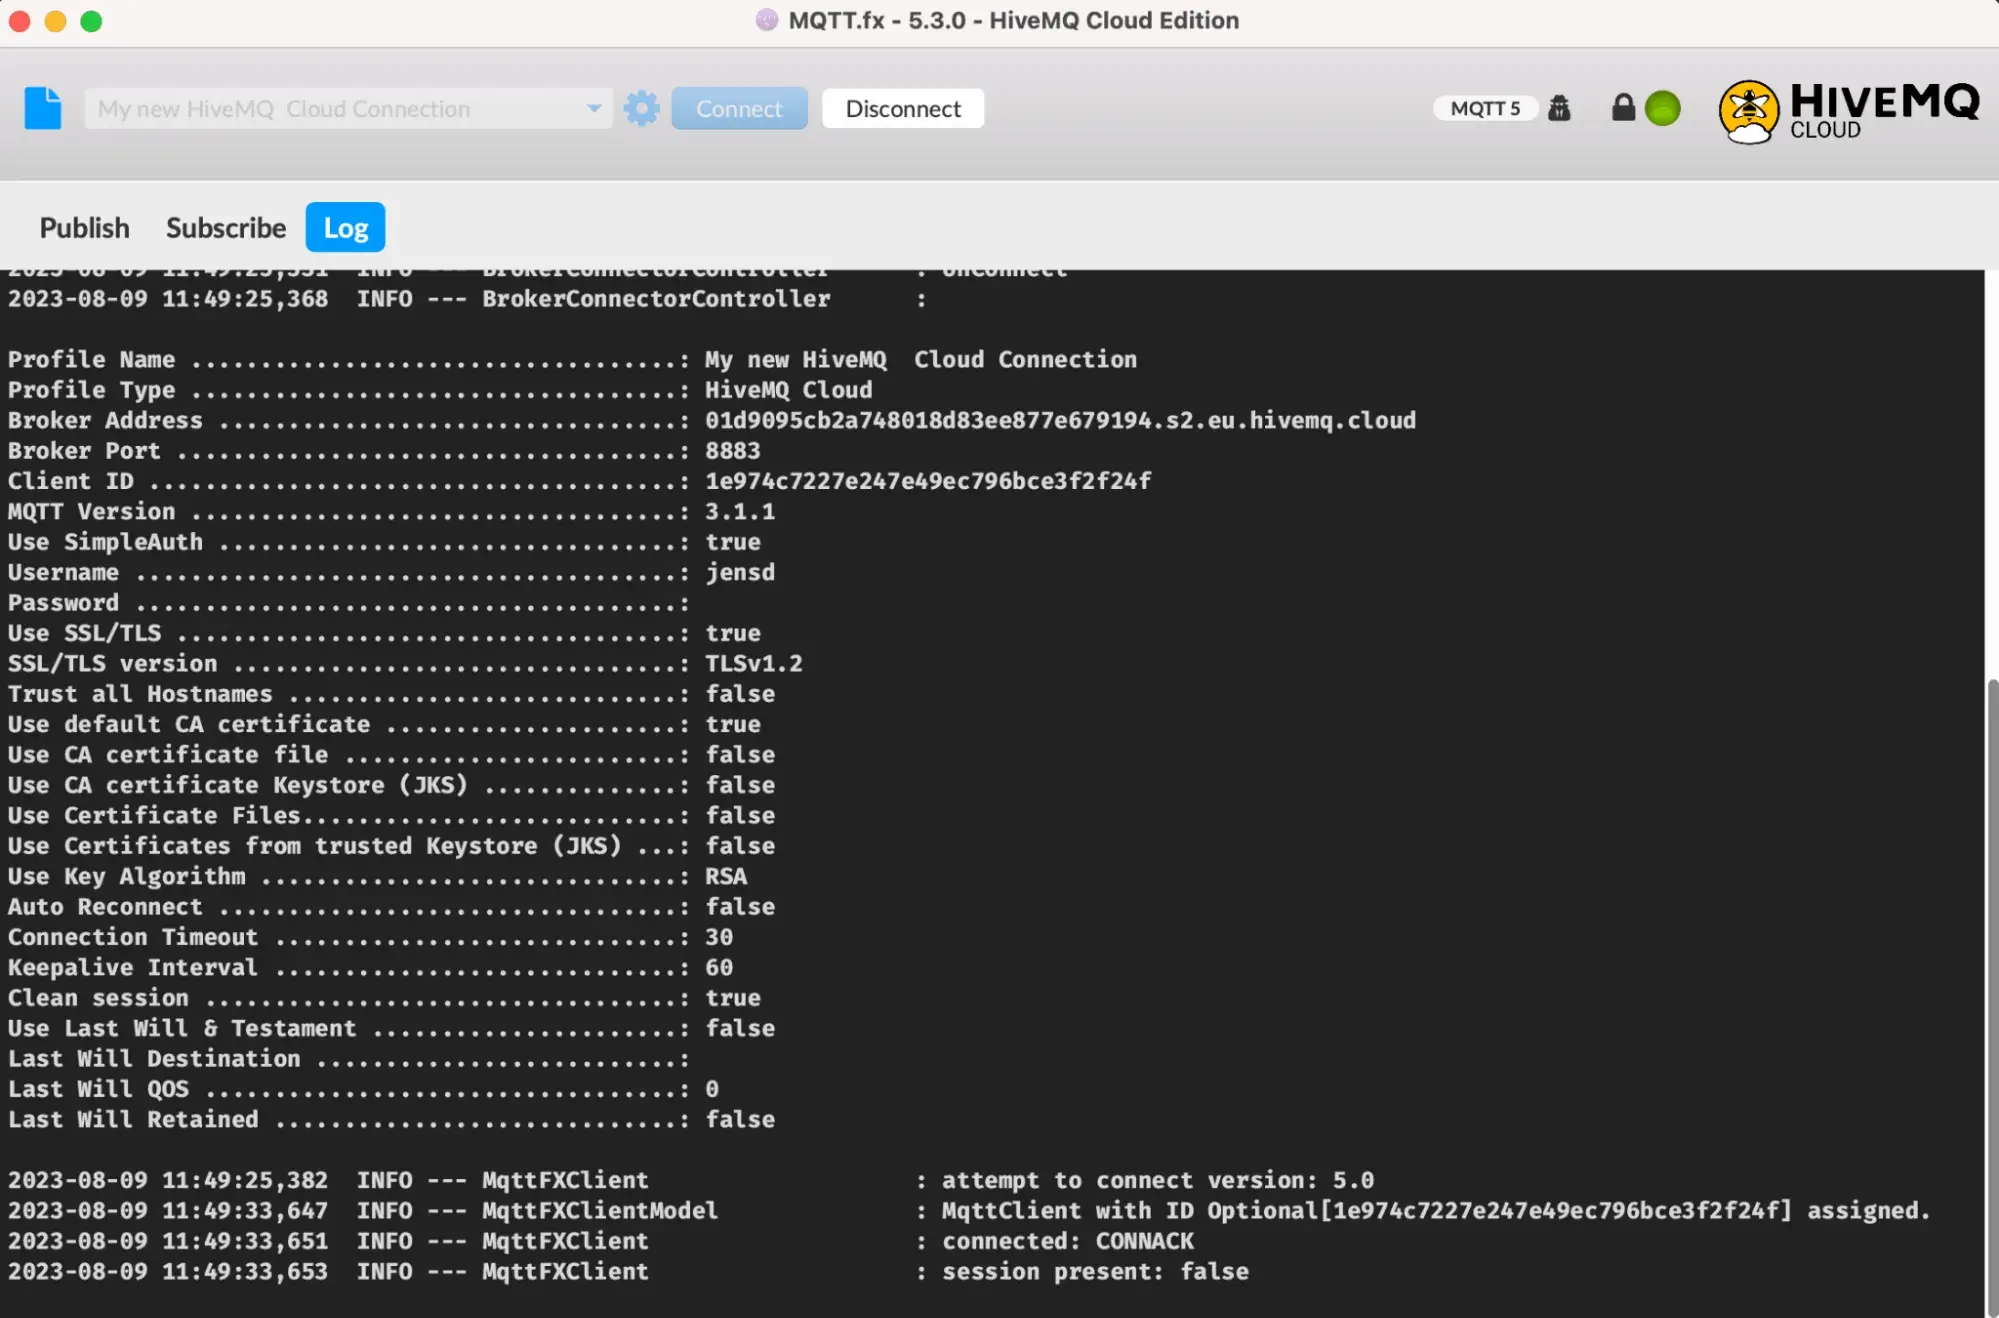Click the Connection Timeout 30 value
The width and height of the screenshot is (1999, 1318).
point(718,937)
